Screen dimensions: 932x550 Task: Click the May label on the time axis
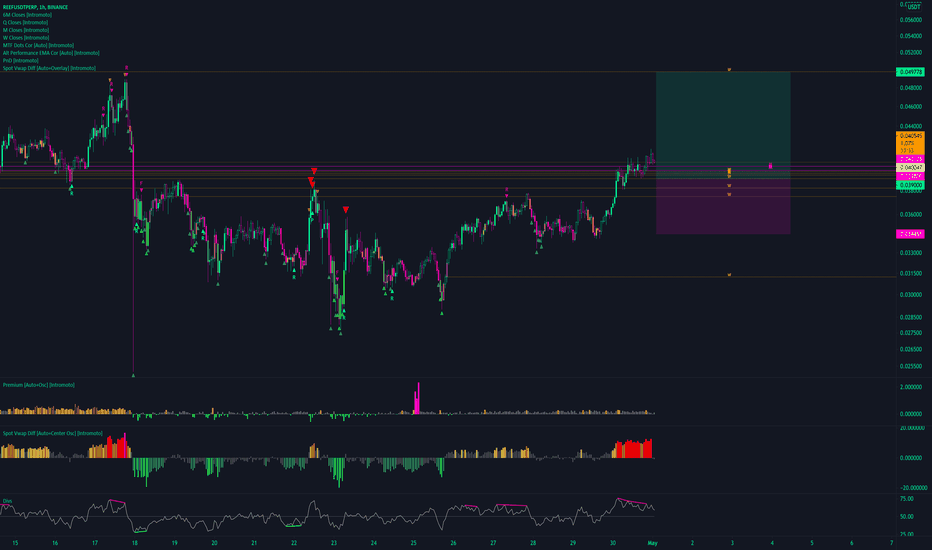[x=653, y=543]
